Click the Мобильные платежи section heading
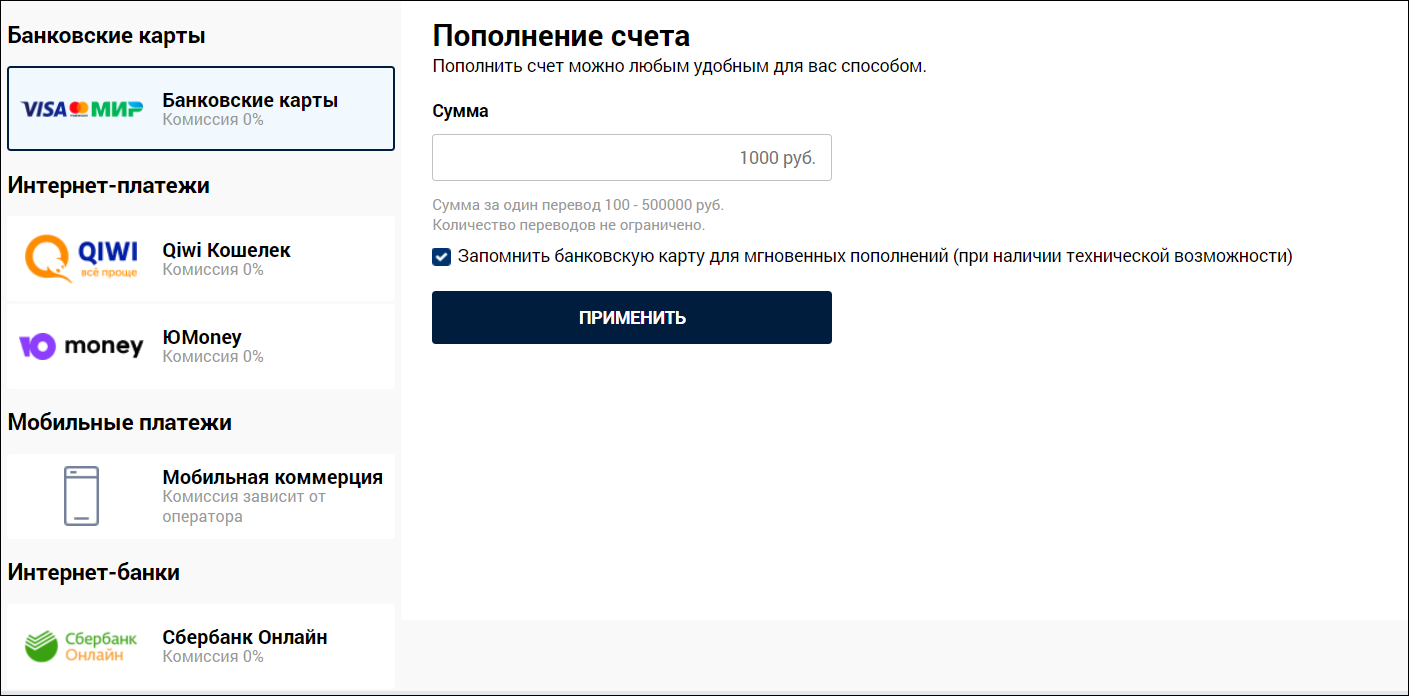The height and width of the screenshot is (696, 1409). click(120, 422)
